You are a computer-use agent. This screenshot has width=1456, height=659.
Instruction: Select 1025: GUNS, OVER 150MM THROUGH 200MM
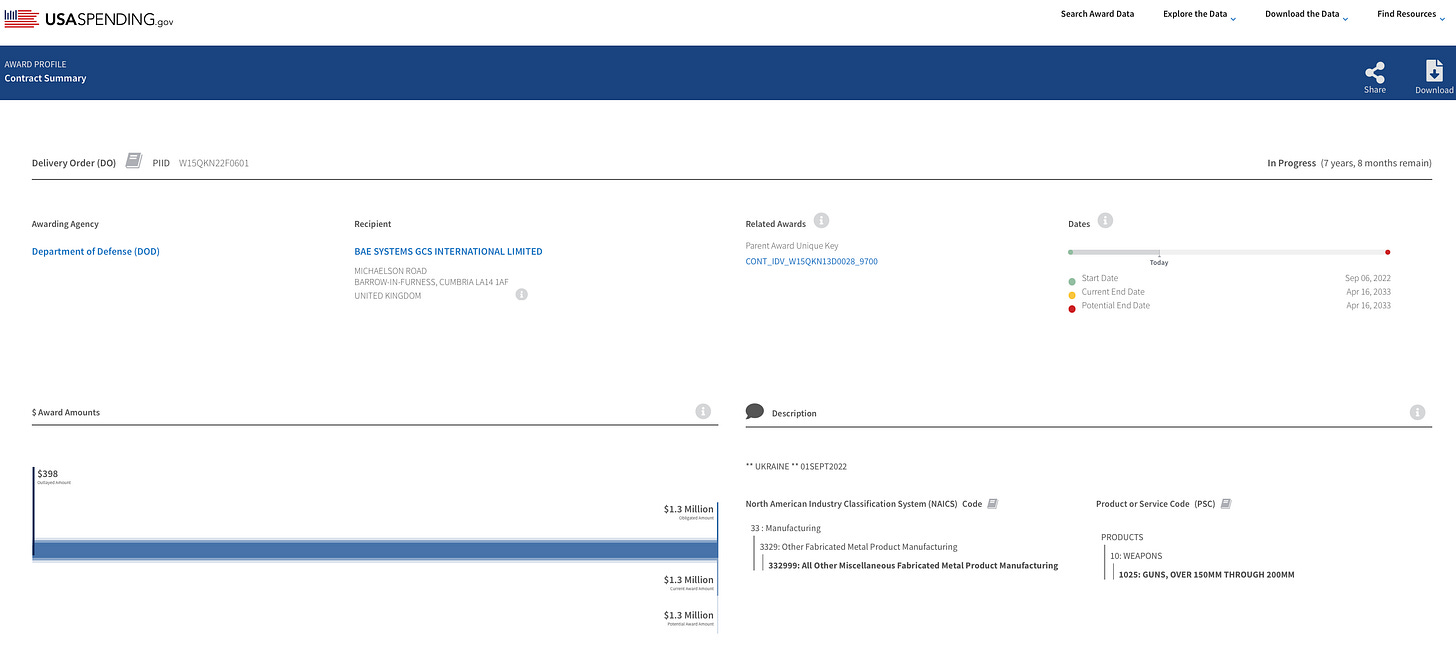point(1207,574)
